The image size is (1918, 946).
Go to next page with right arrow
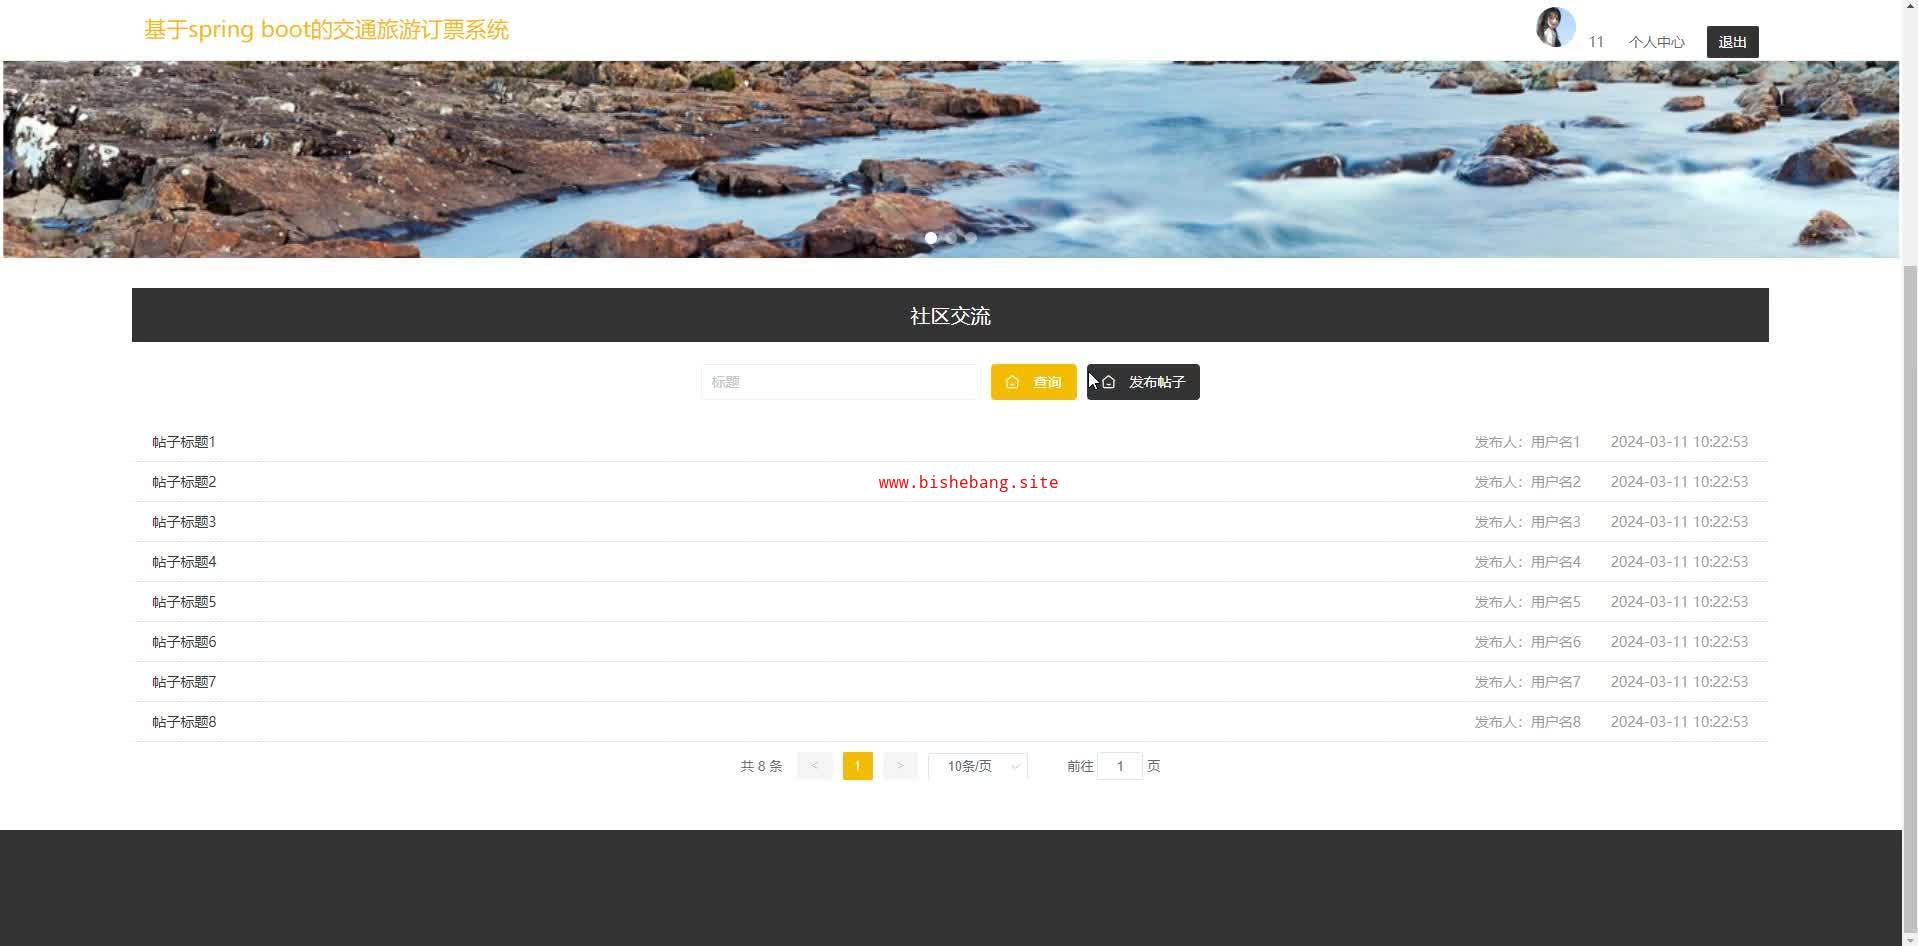tap(900, 766)
